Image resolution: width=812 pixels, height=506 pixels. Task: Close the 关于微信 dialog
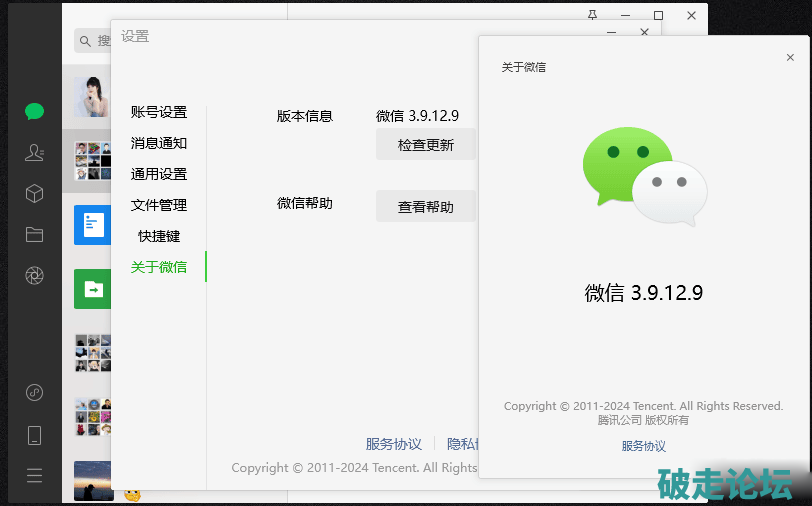click(790, 58)
